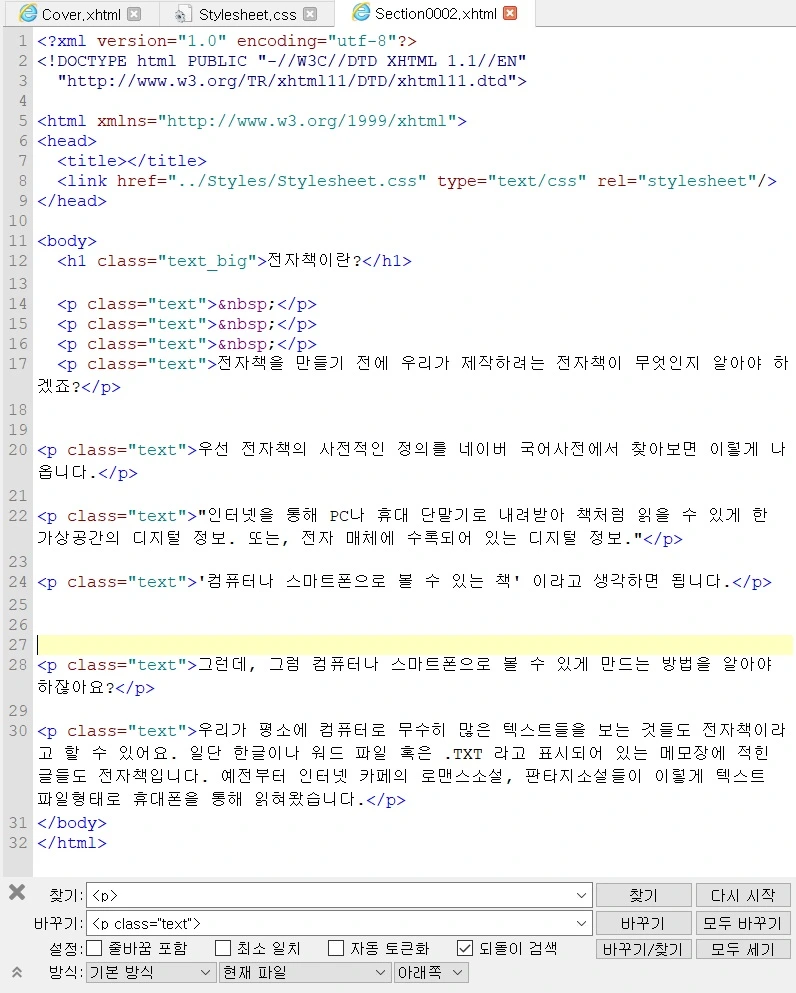Screen dimensions: 796x993
Task: Click the paragraph starting 우리가 평소에
Action: 412,764
